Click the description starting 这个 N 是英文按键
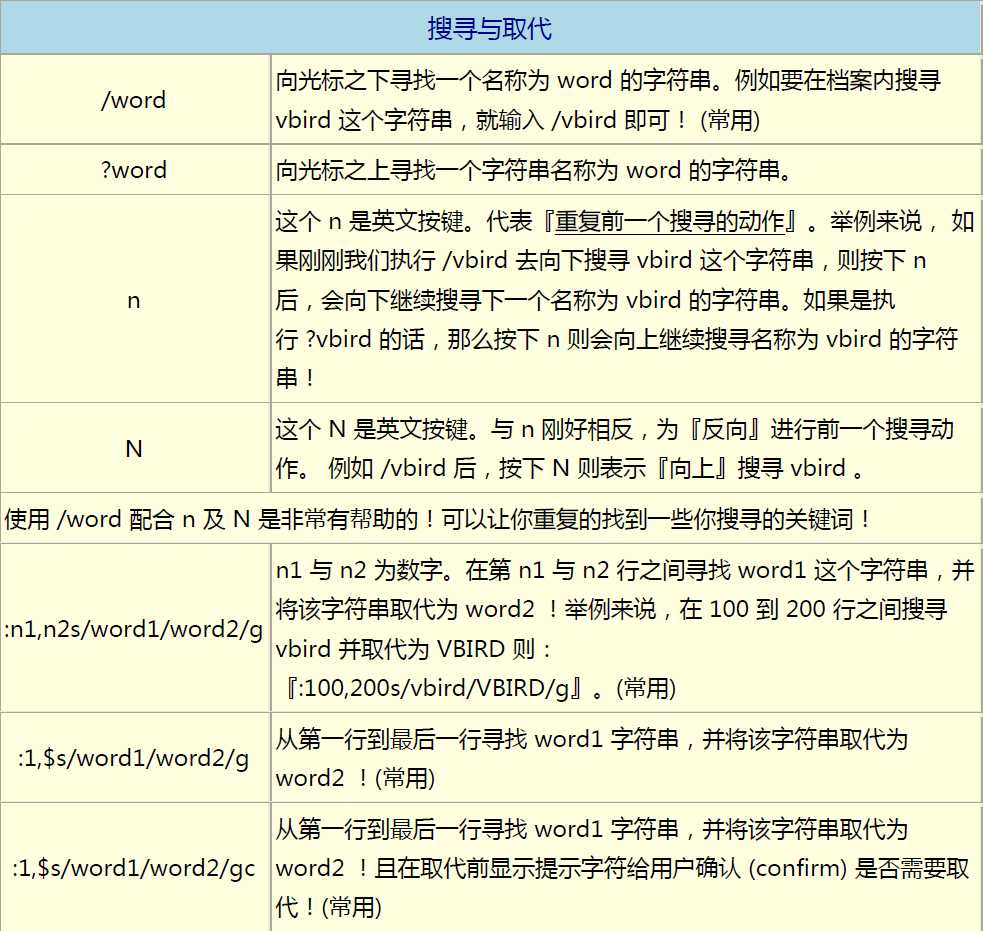The height and width of the screenshot is (931, 983). (x=626, y=448)
